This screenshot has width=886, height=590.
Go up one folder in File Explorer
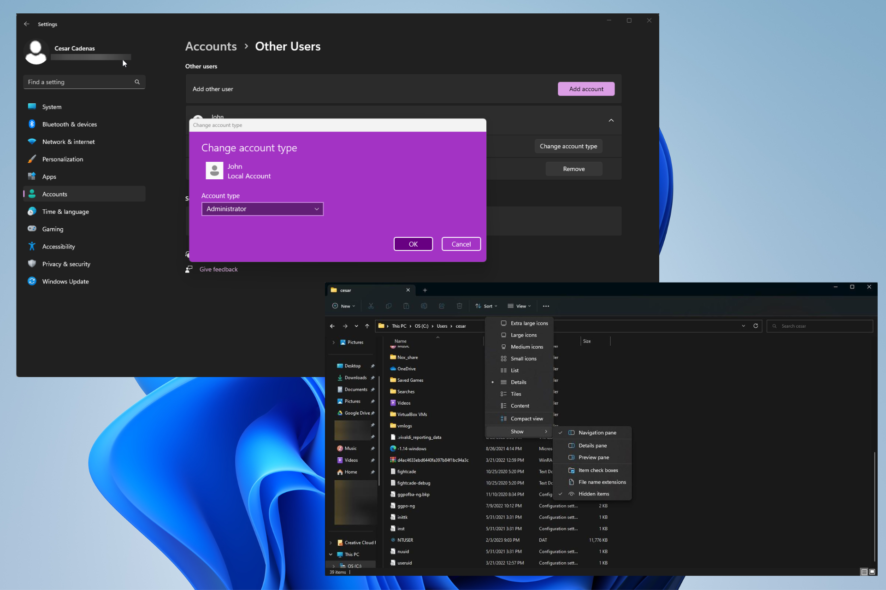pos(367,326)
